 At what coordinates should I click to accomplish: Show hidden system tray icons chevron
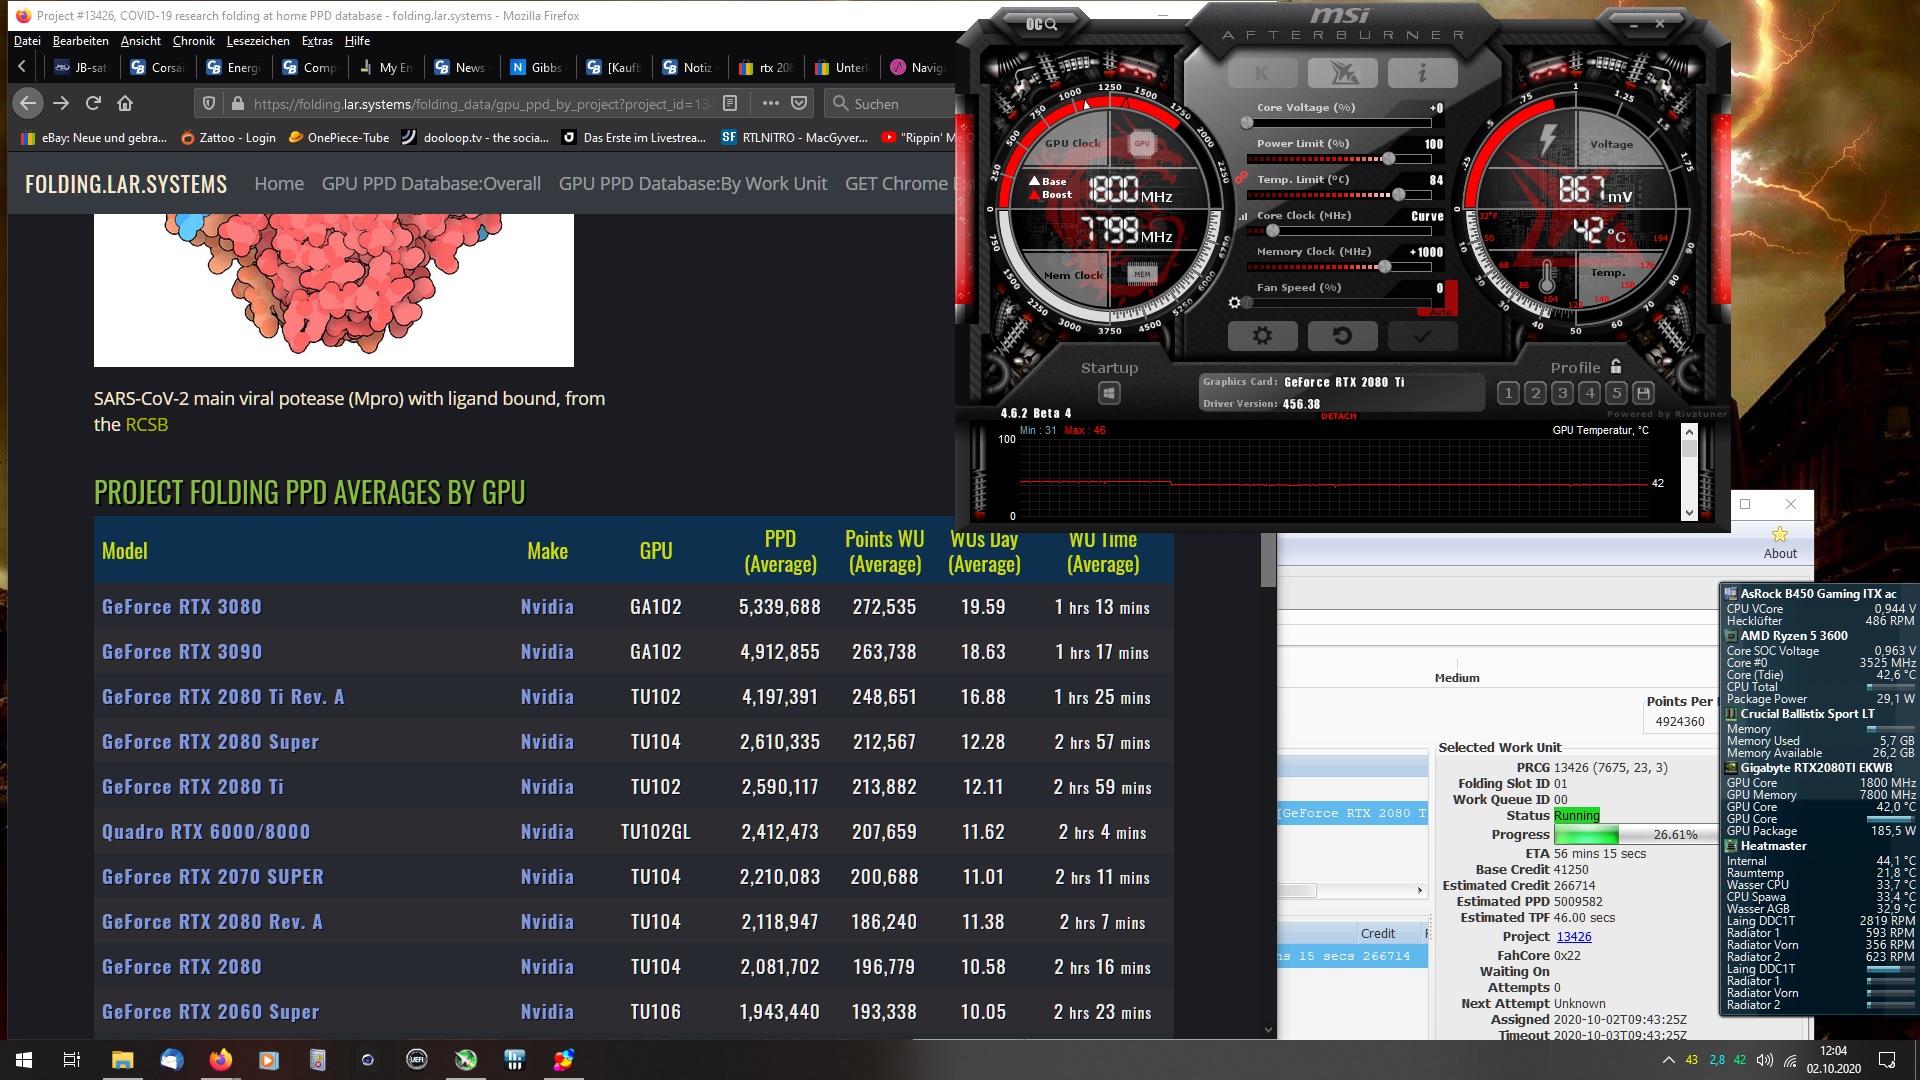[1668, 1060]
